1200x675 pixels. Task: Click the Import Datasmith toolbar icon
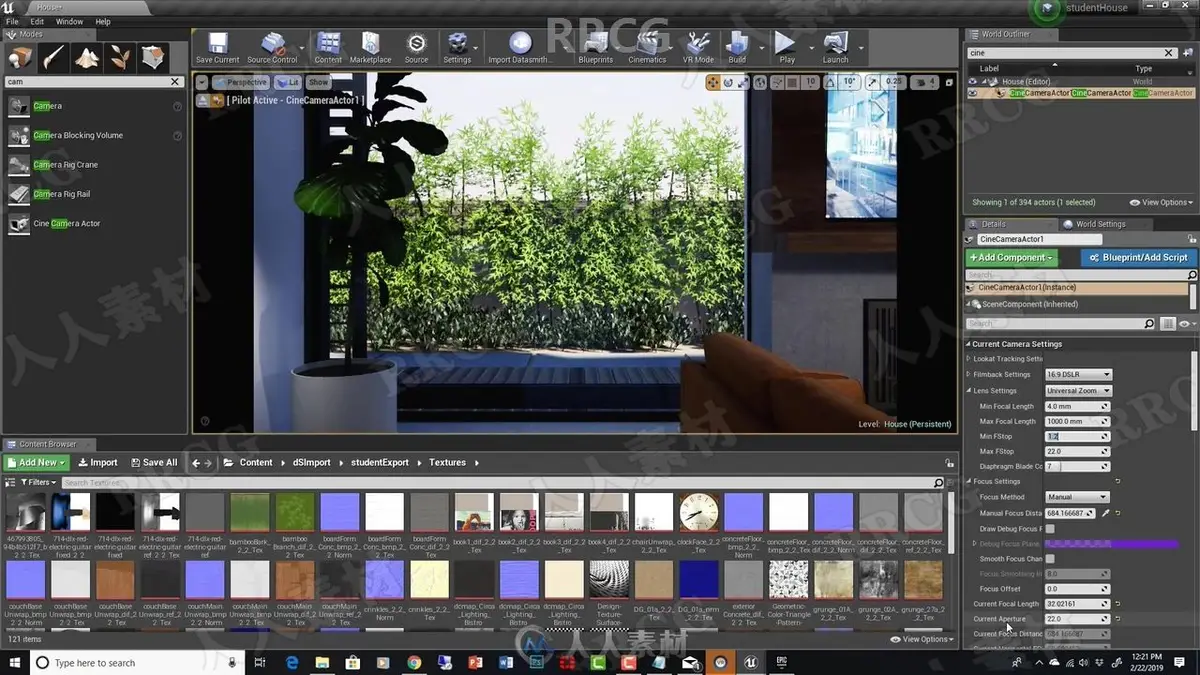tap(520, 47)
